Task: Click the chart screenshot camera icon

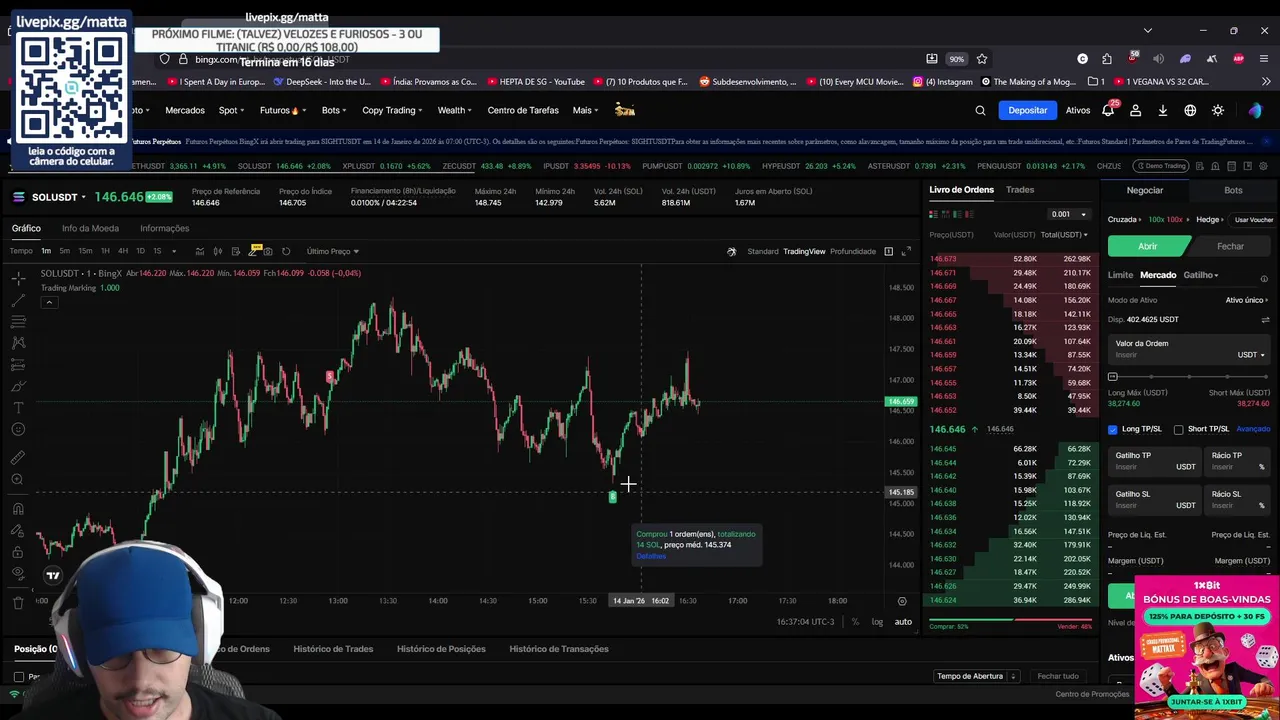Action: [268, 251]
